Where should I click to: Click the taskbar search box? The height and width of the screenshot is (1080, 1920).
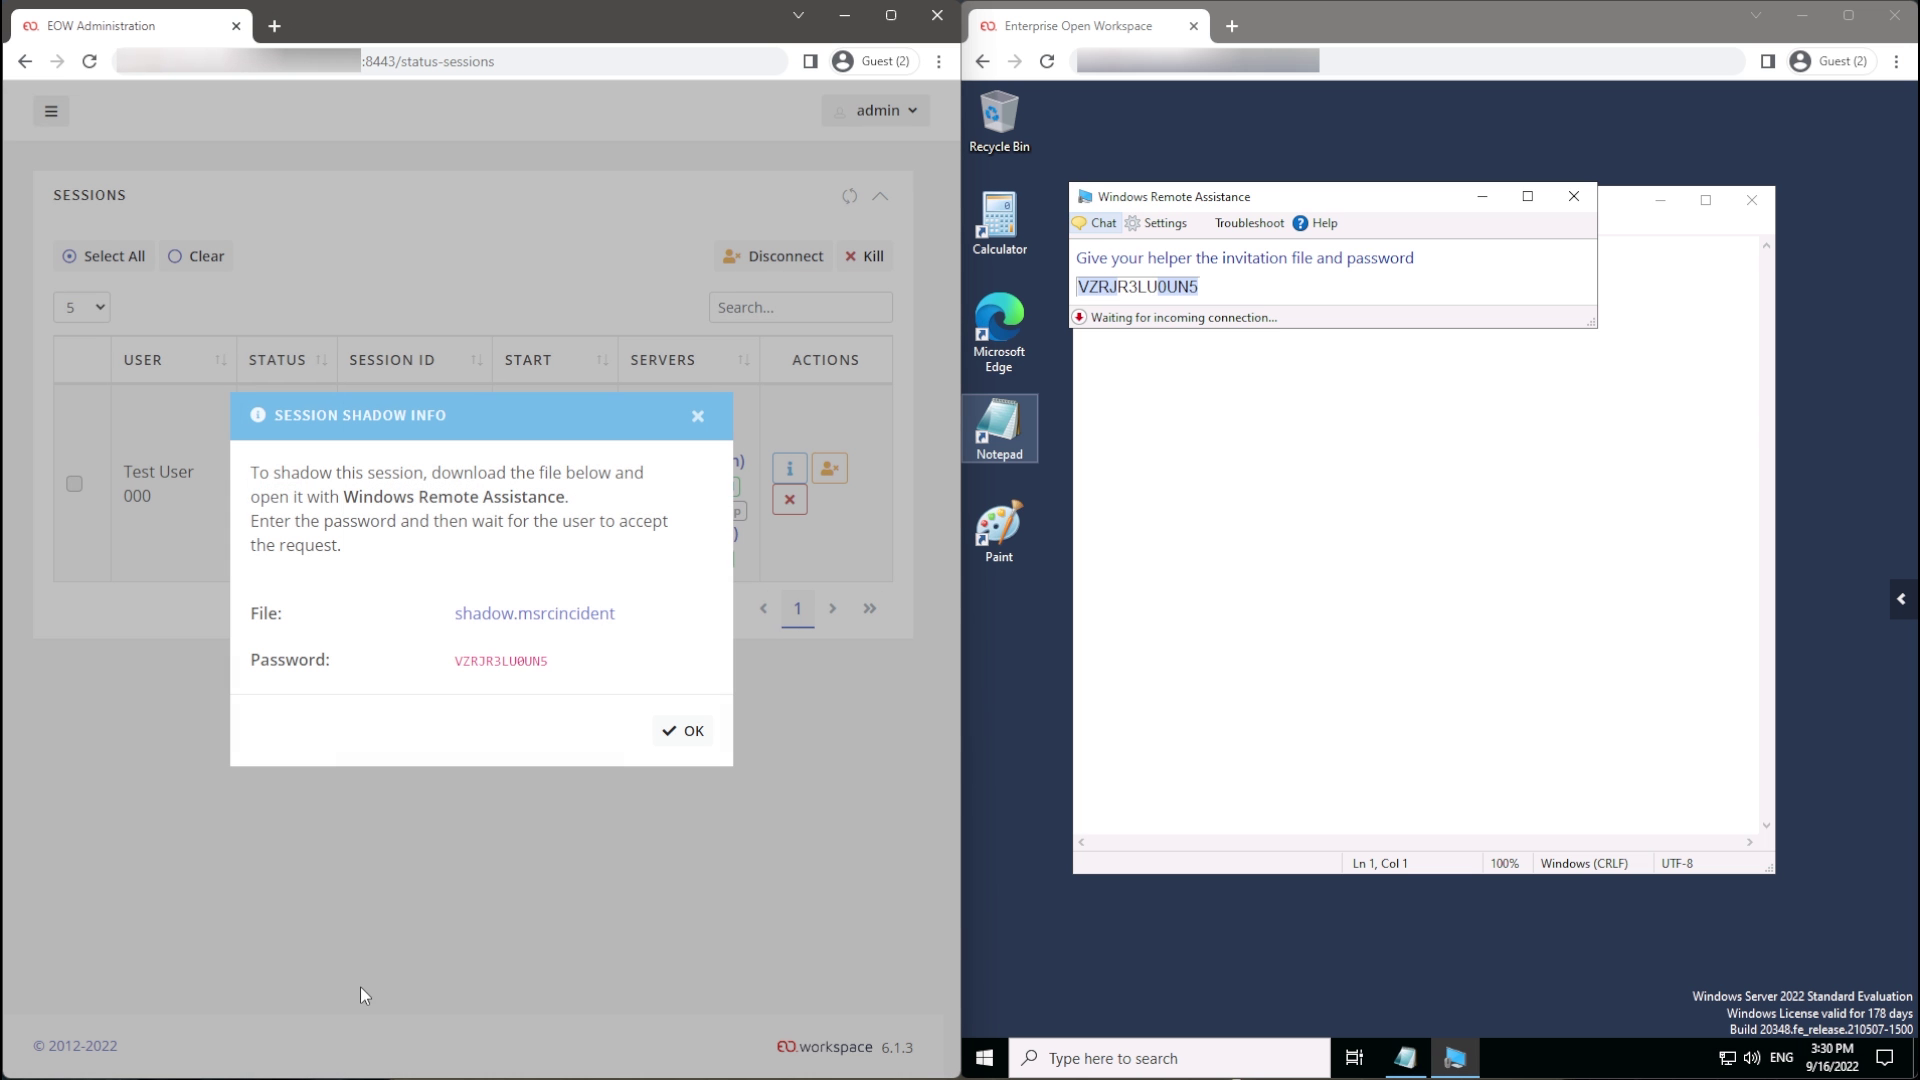(x=1169, y=1058)
